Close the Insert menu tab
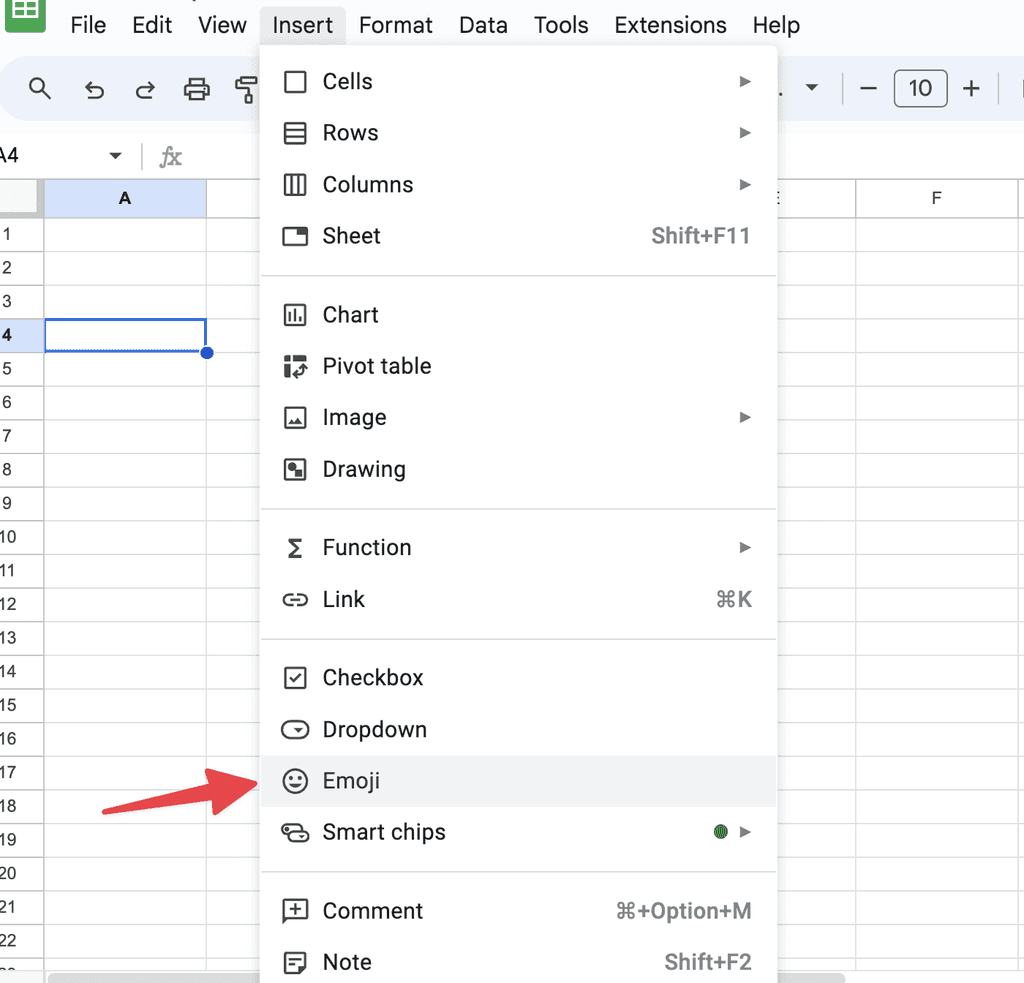 (302, 25)
